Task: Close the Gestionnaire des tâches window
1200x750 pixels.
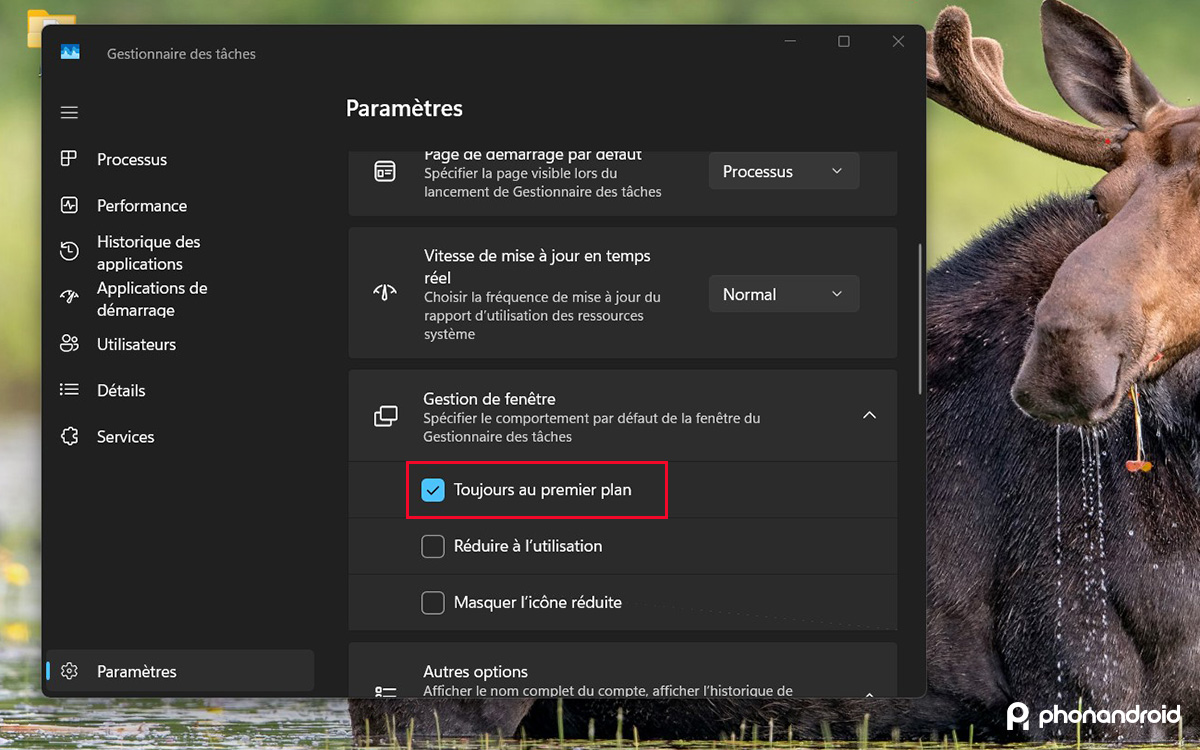Action: coord(898,41)
